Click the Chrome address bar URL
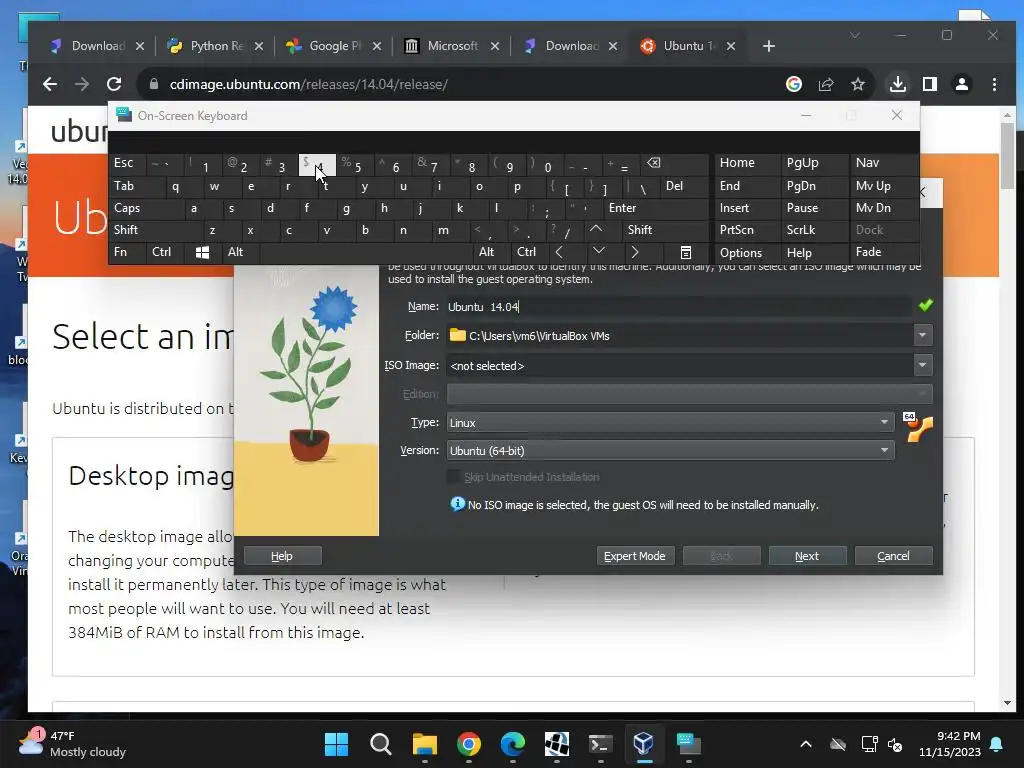 pos(308,84)
